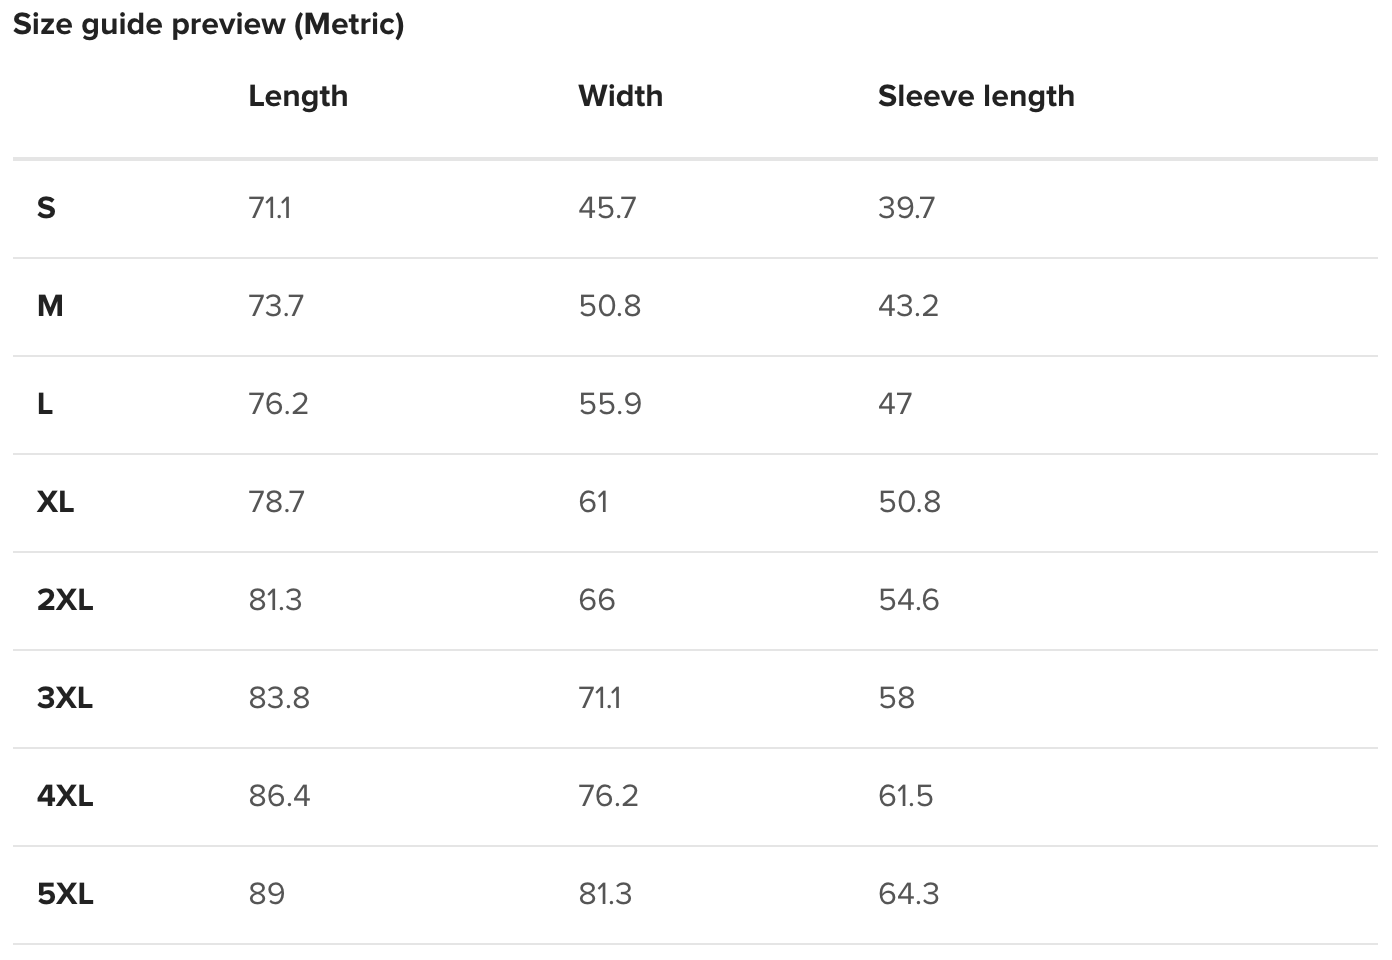The width and height of the screenshot is (1392, 960).
Task: Click the 5XL sleeve length value 64.3
Action: coord(908,894)
